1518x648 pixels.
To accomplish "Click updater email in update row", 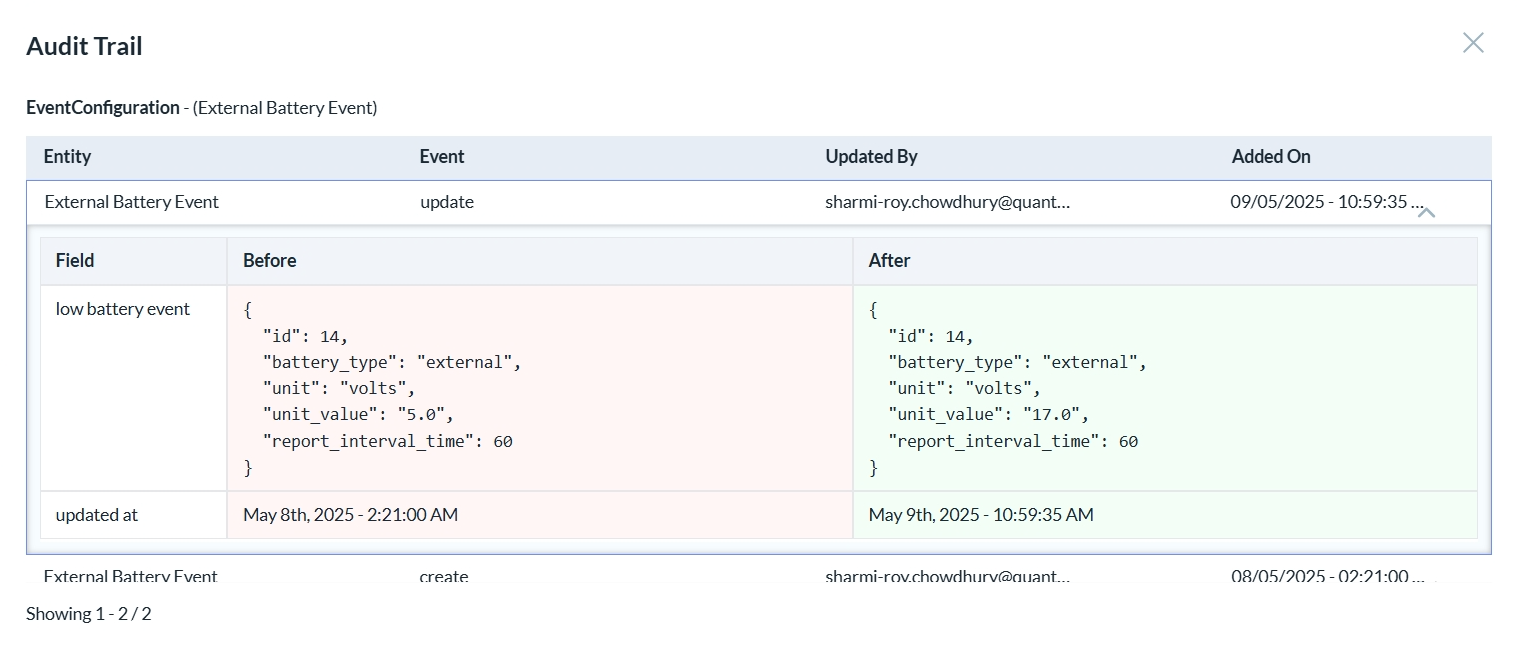I will (x=947, y=202).
